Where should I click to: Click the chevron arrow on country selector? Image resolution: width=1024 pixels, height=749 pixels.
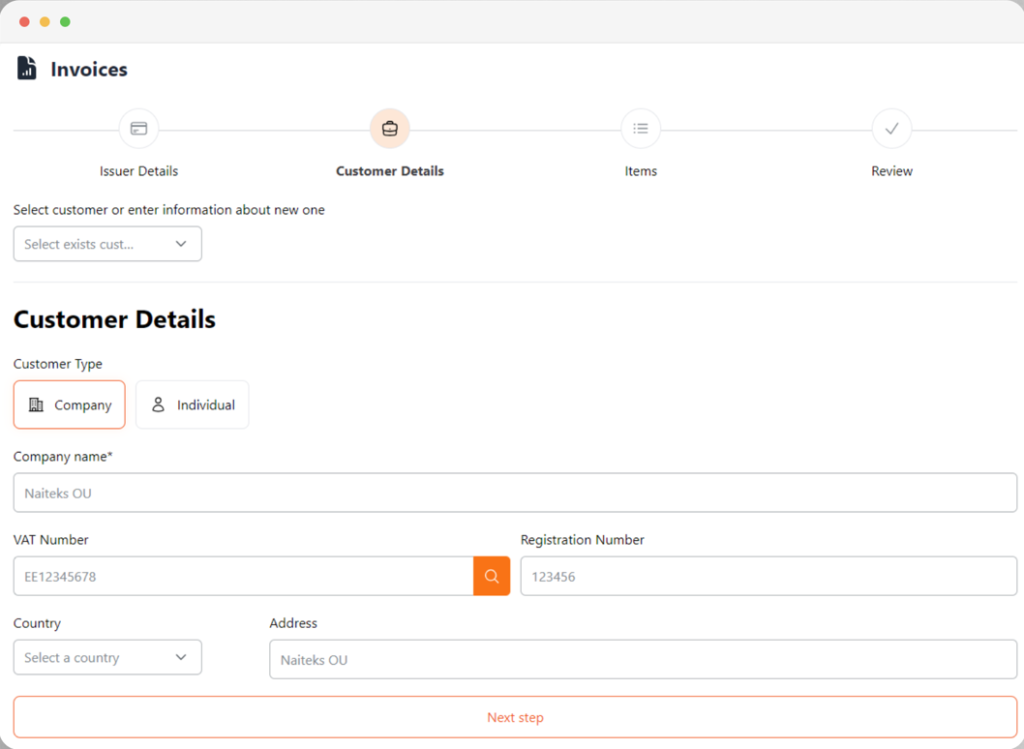tap(181, 658)
